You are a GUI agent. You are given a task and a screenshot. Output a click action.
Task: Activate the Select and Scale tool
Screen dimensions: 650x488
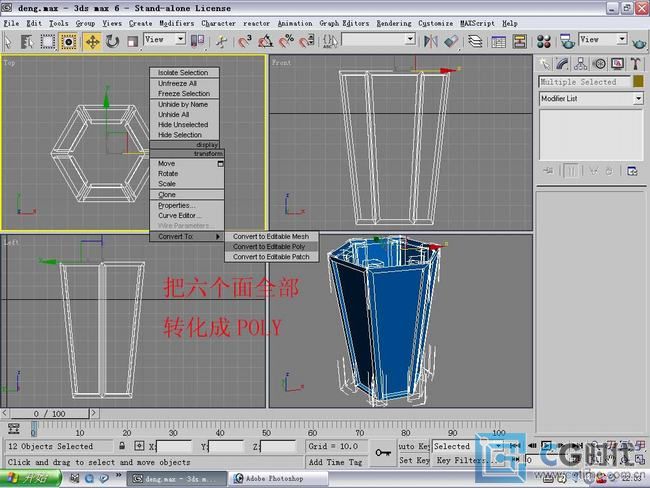coord(132,41)
